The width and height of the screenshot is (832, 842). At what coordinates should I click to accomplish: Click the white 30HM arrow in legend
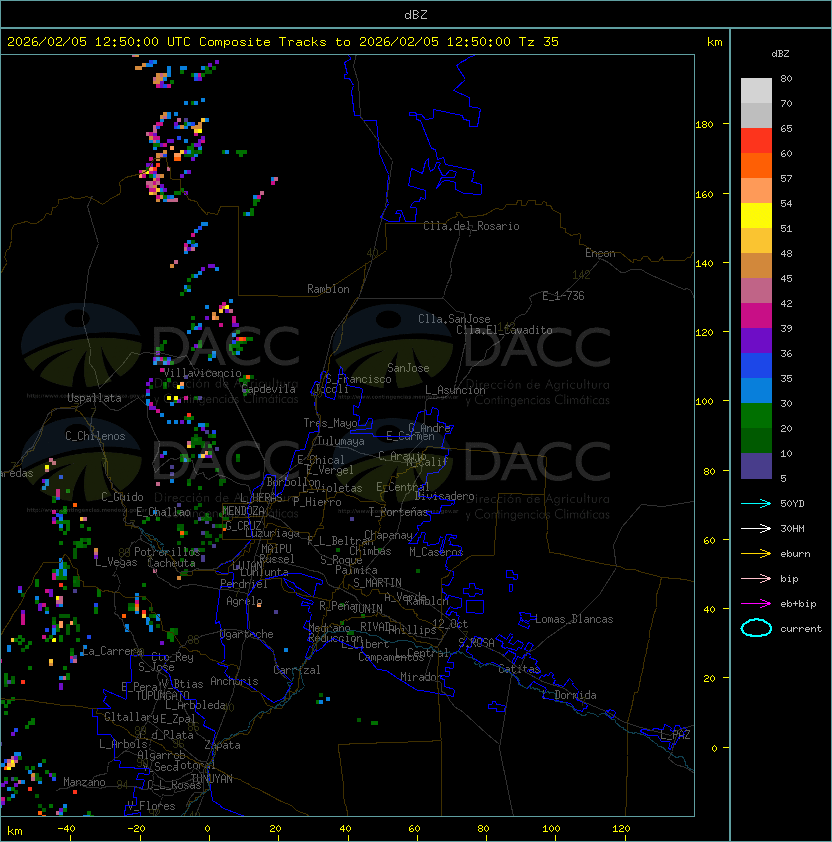pos(756,528)
